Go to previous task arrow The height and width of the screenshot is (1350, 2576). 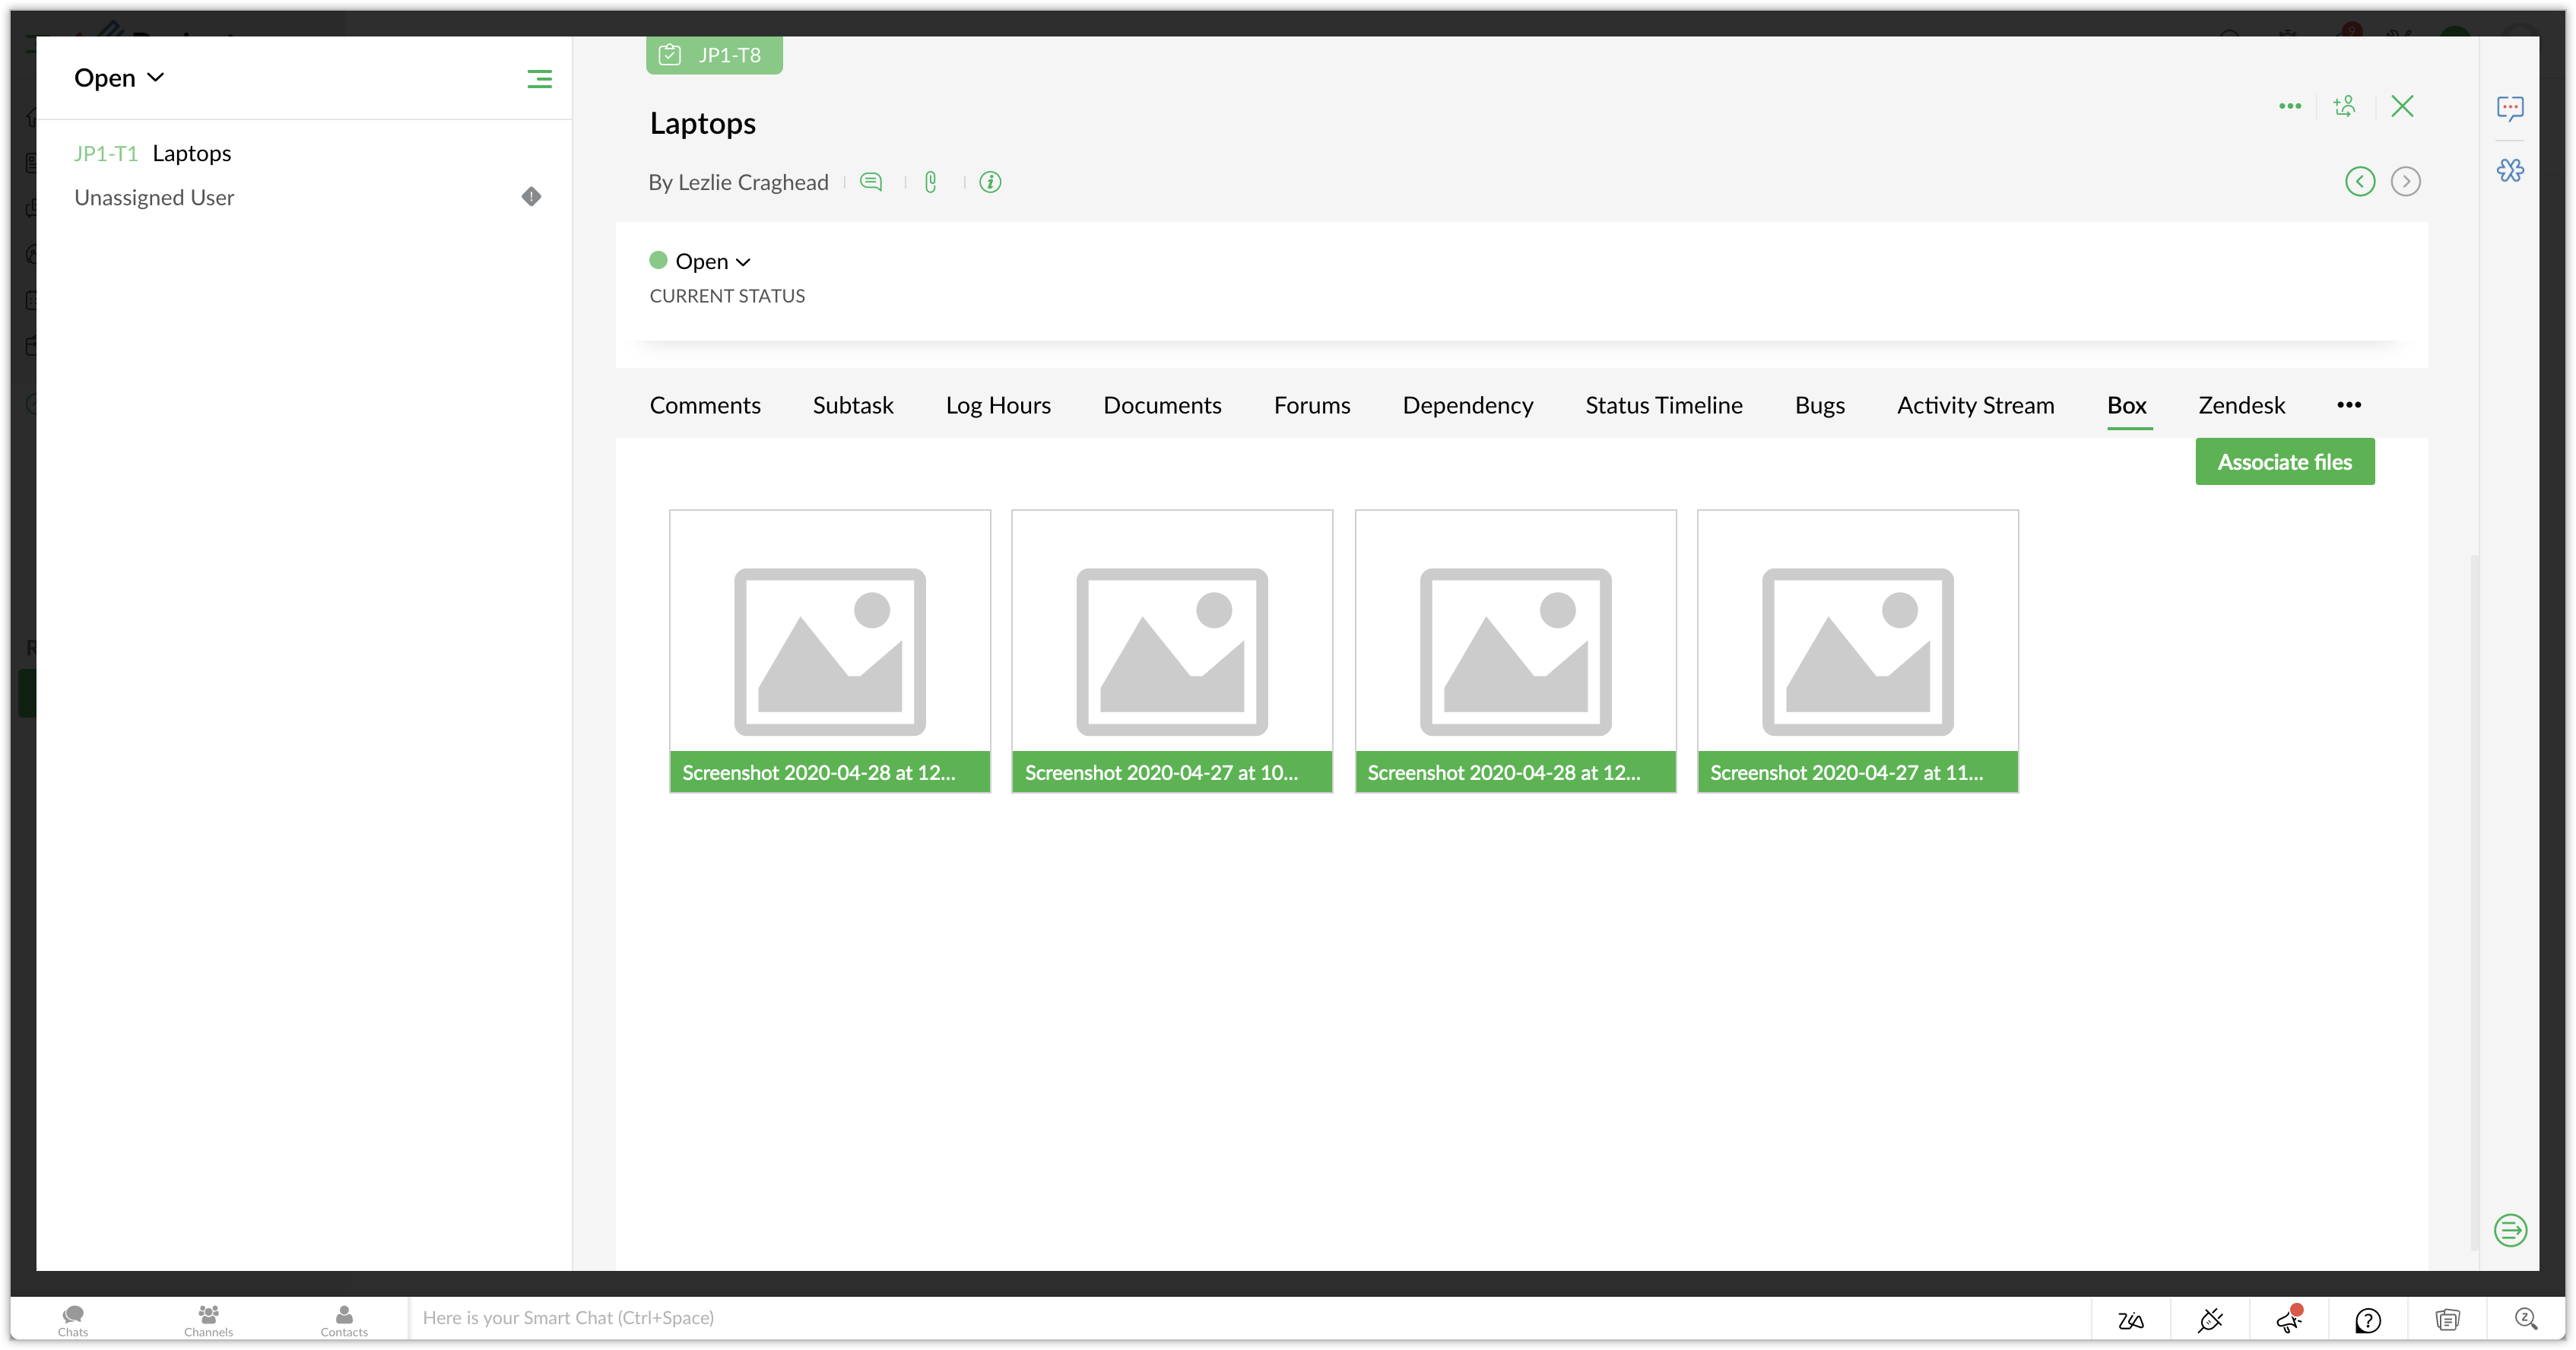pyautogui.click(x=2360, y=181)
